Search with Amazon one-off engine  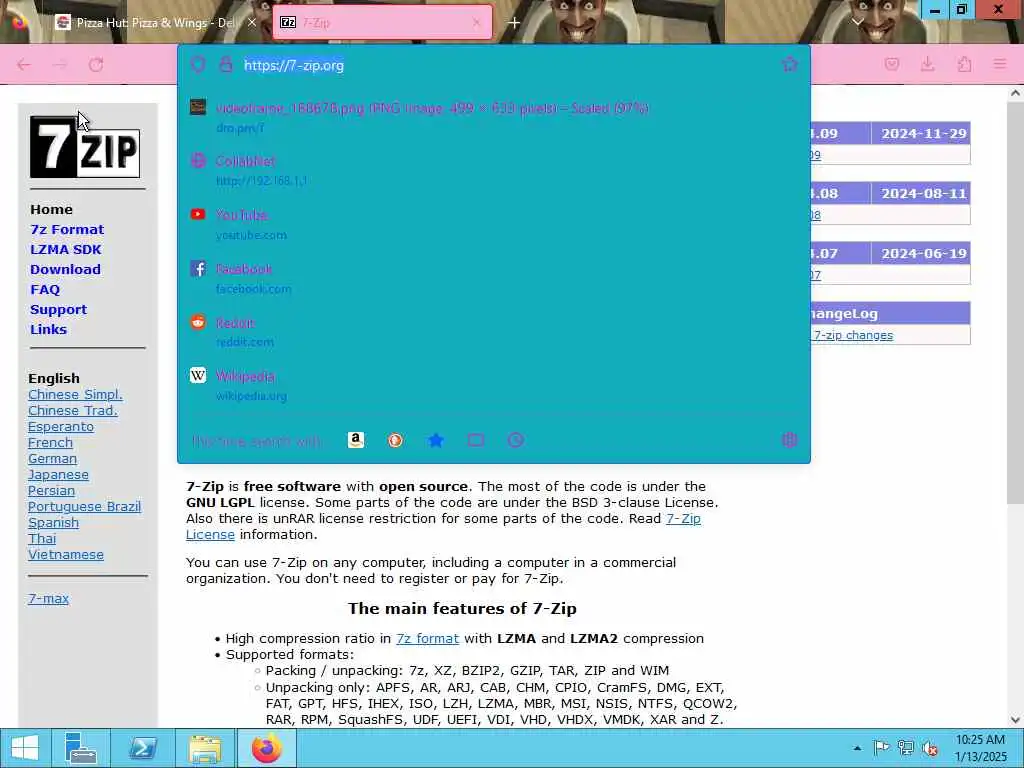coord(356,440)
